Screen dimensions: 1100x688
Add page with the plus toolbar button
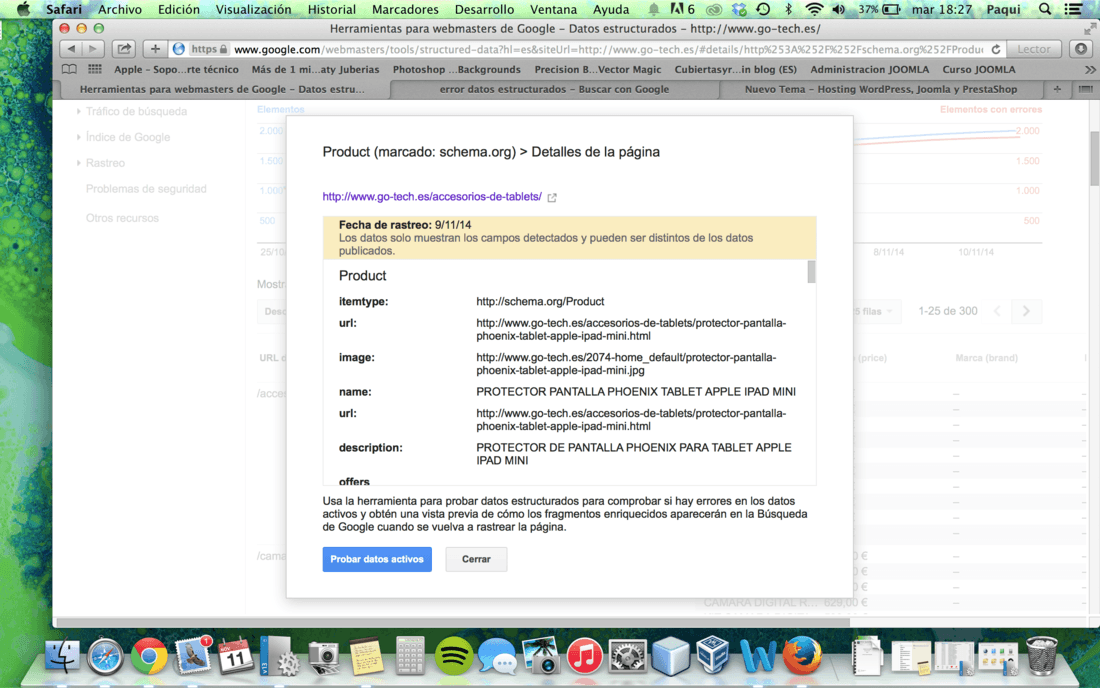155,49
